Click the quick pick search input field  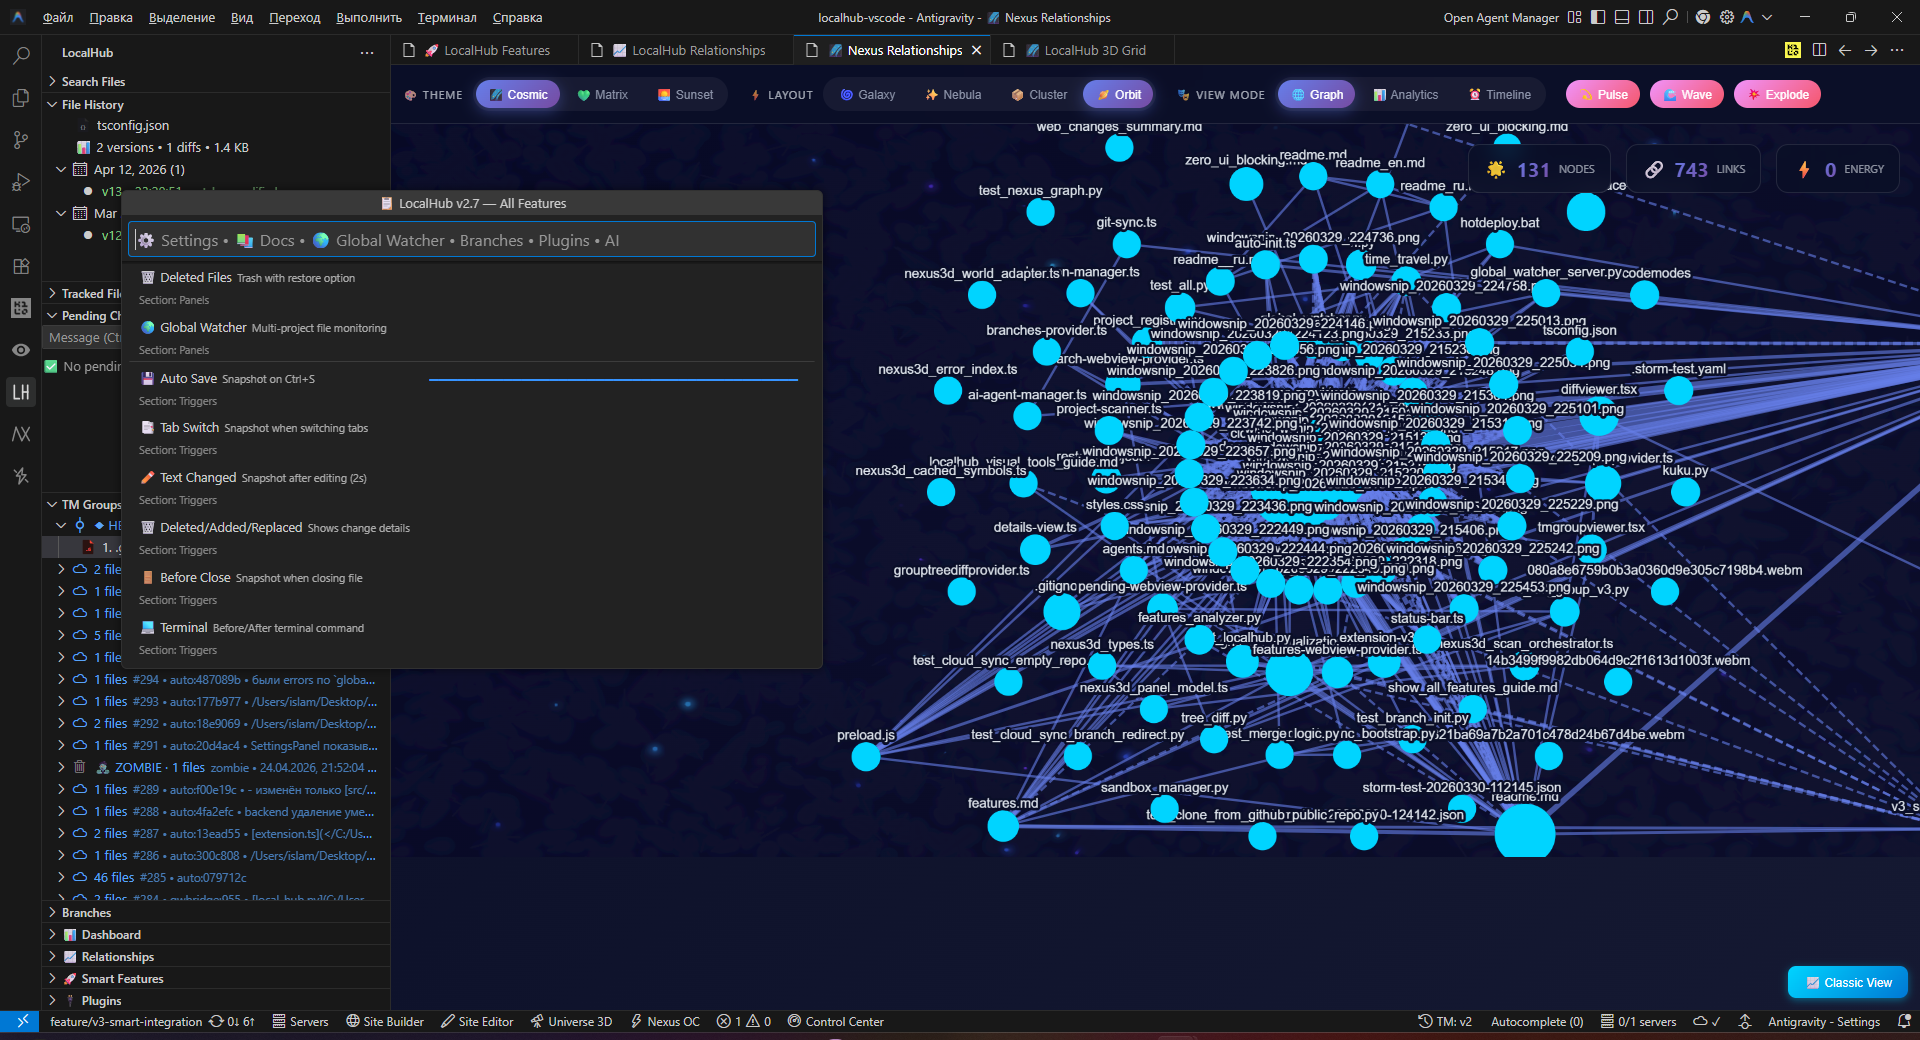[x=472, y=240]
